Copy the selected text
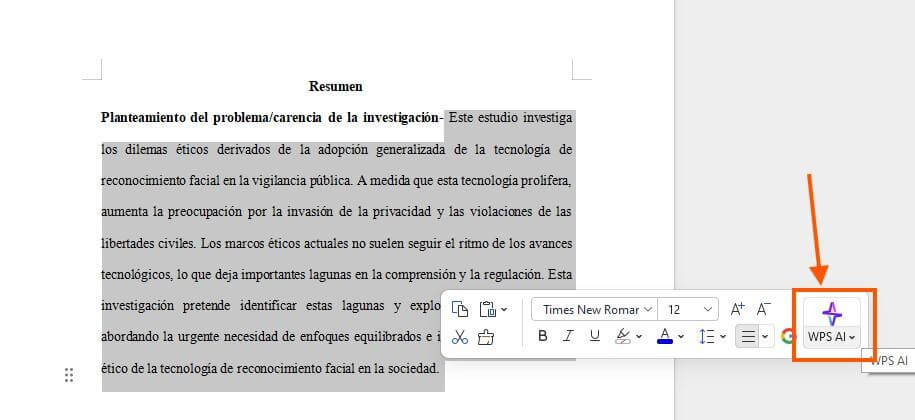This screenshot has width=915, height=420. tap(460, 309)
